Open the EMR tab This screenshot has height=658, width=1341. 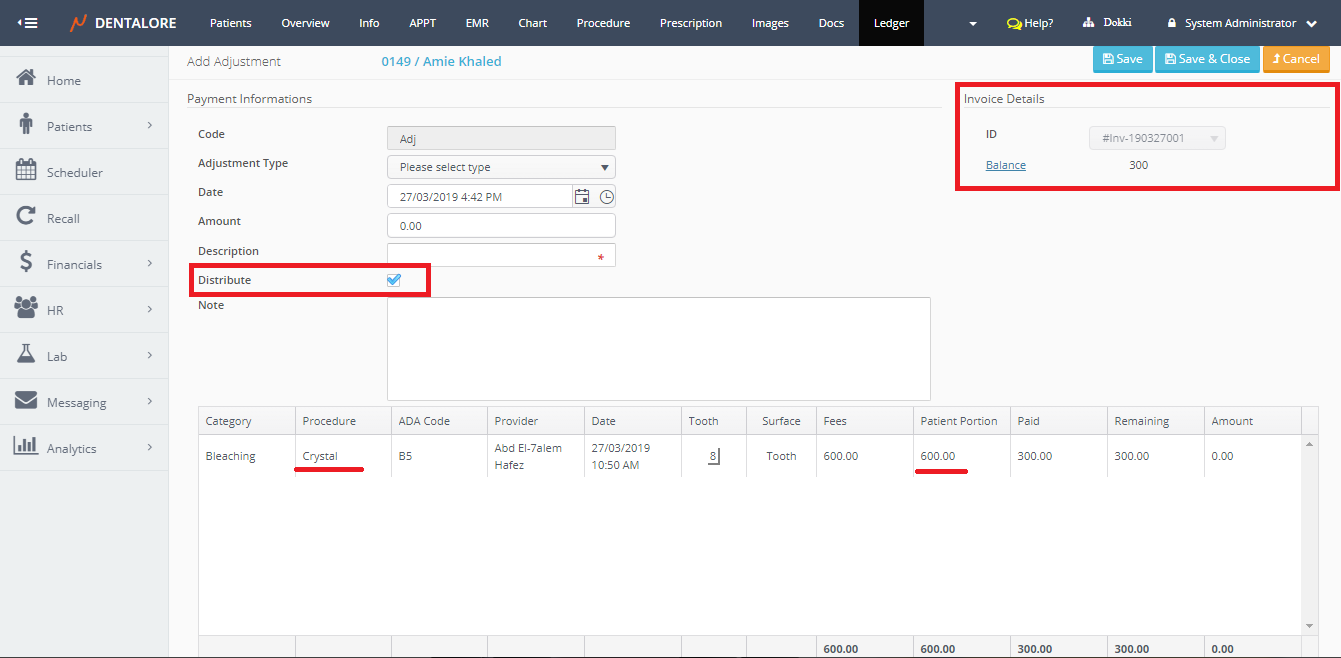(x=477, y=23)
